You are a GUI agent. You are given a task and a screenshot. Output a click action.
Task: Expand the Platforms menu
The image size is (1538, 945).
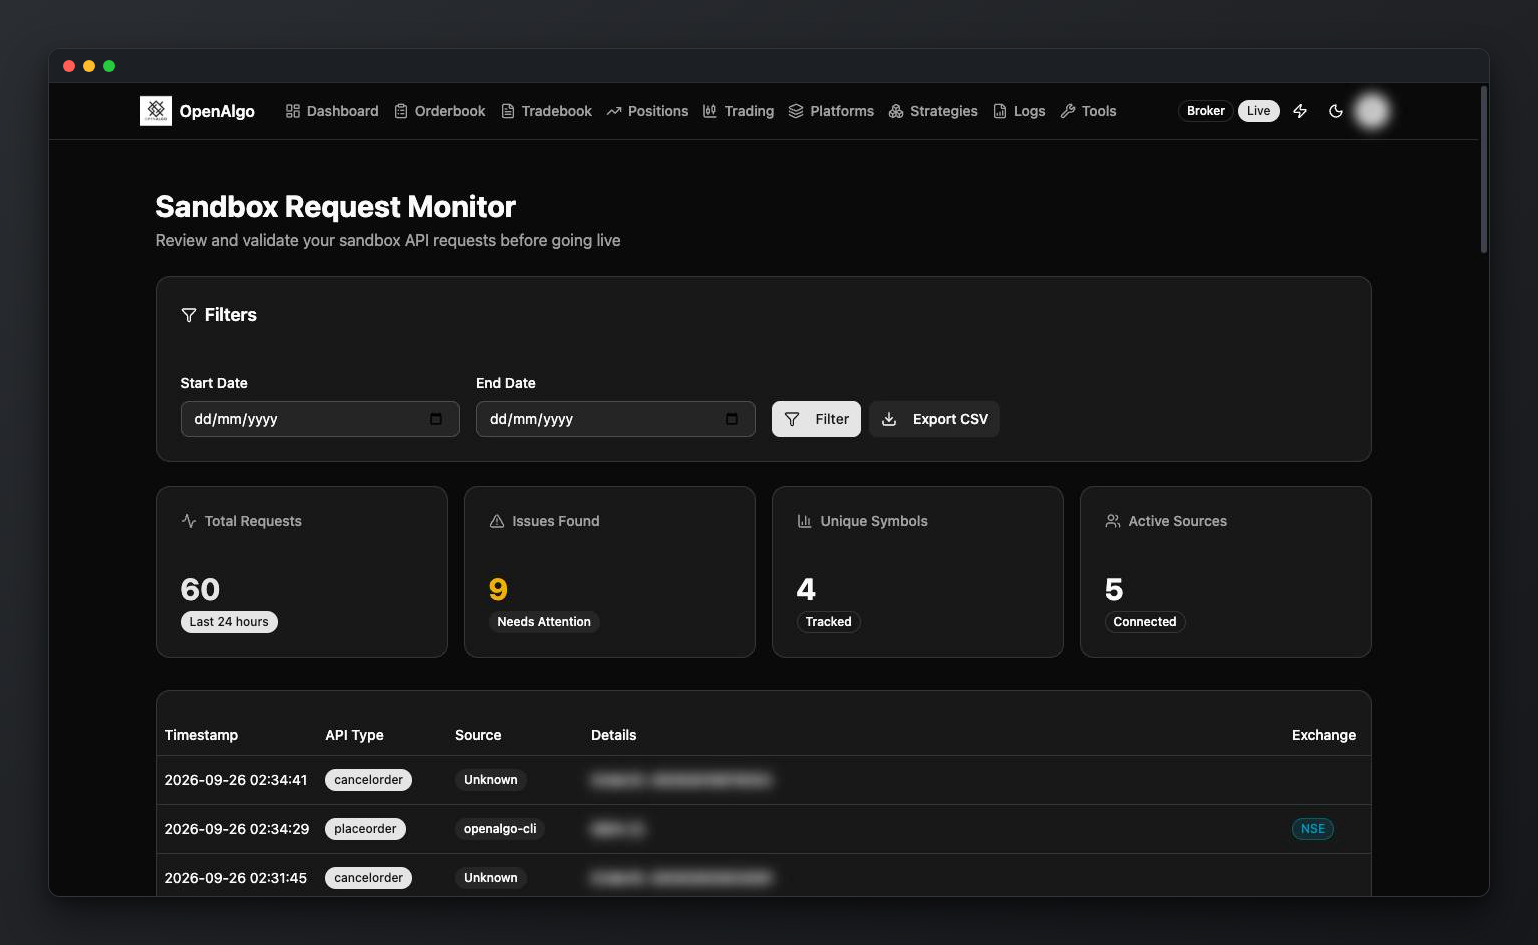point(831,111)
